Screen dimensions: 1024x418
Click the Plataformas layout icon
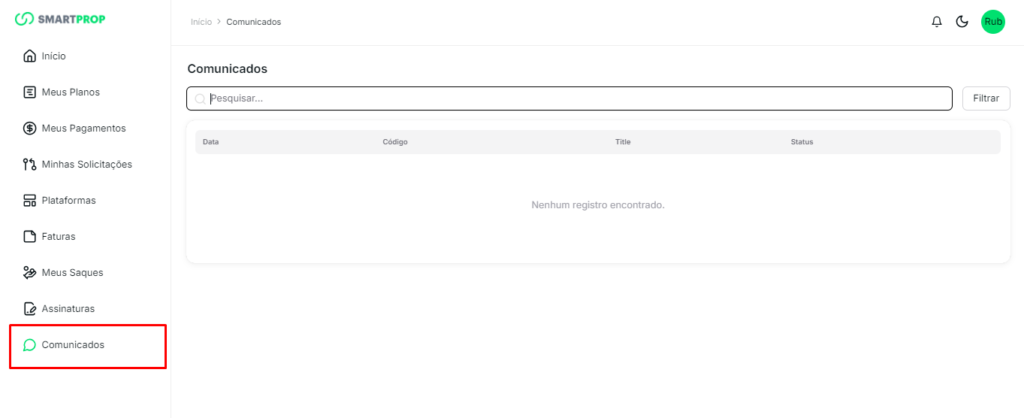click(x=29, y=200)
